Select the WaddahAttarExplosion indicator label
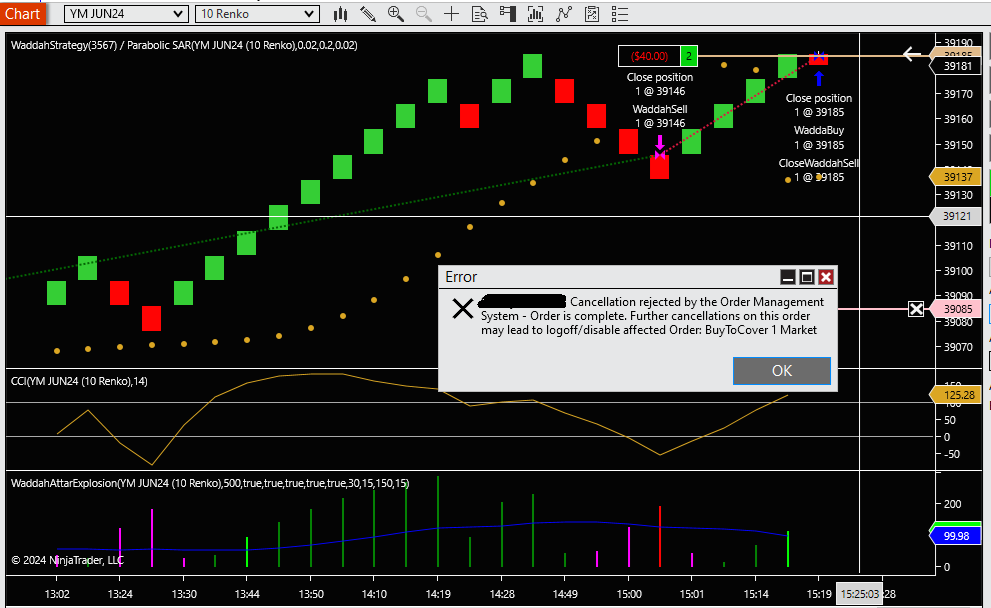This screenshot has width=991, height=608. coord(210,483)
